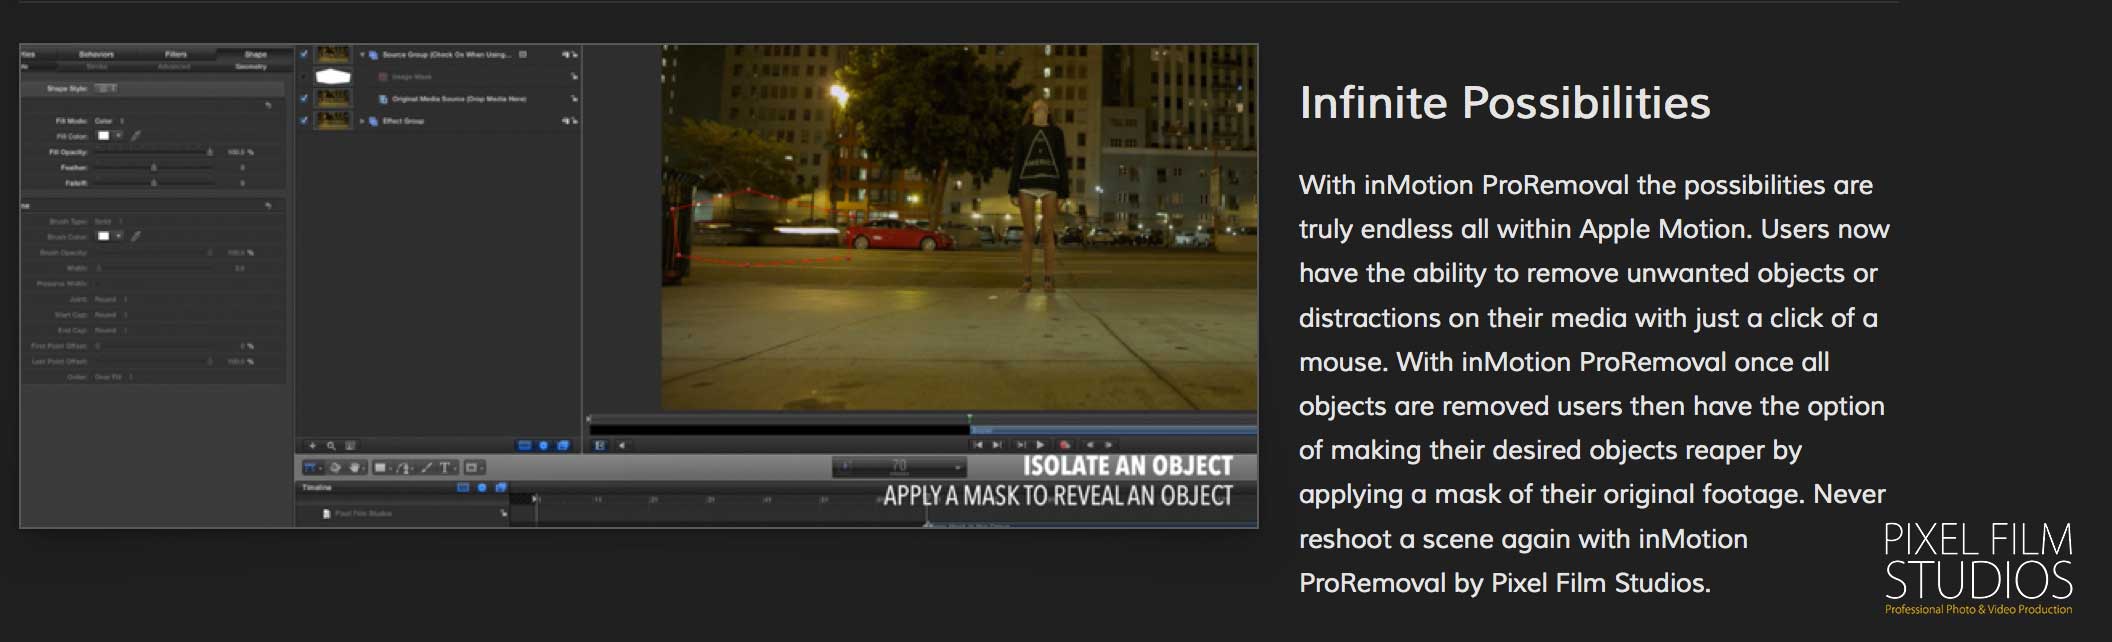Uncheck the Source Group layer checkbox
2112x642 pixels.
(305, 55)
